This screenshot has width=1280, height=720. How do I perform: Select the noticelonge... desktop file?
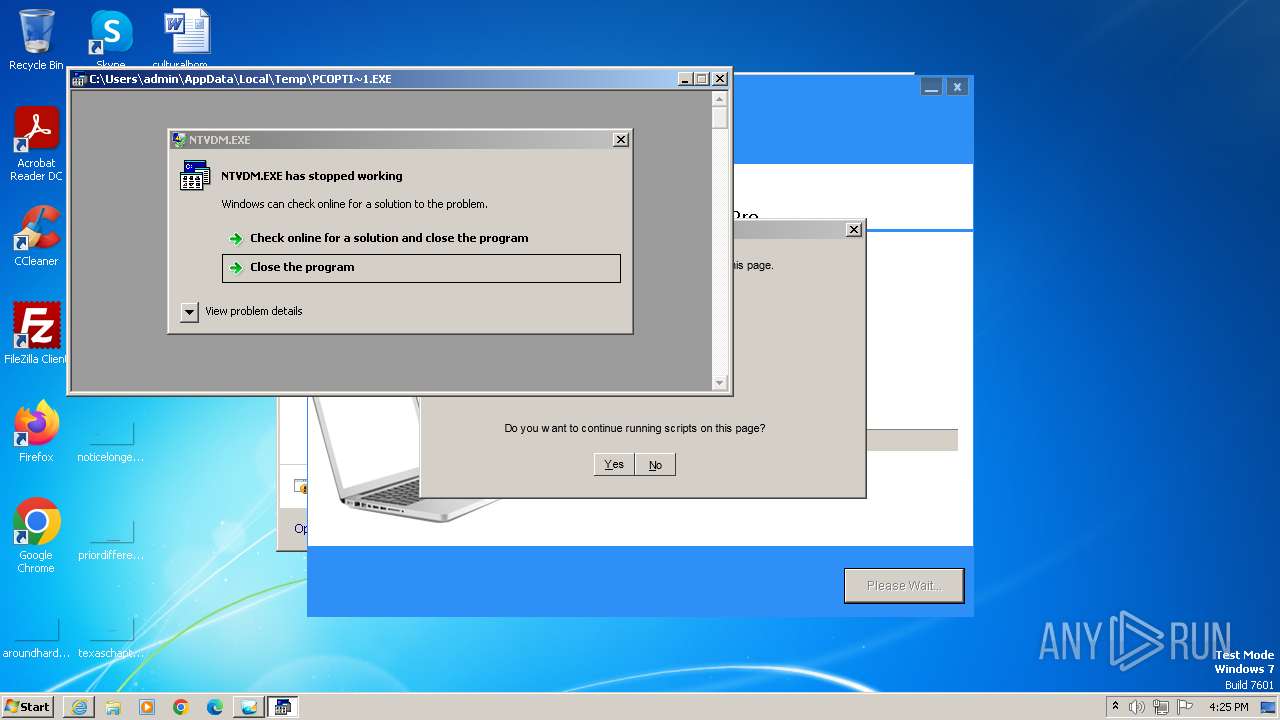pyautogui.click(x=110, y=440)
